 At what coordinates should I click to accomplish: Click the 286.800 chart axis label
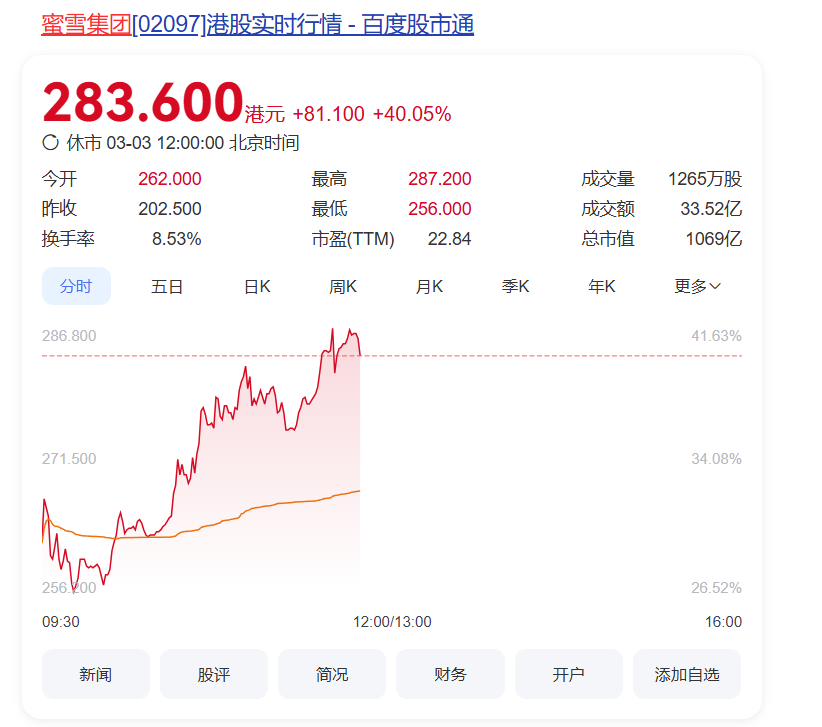pos(69,335)
